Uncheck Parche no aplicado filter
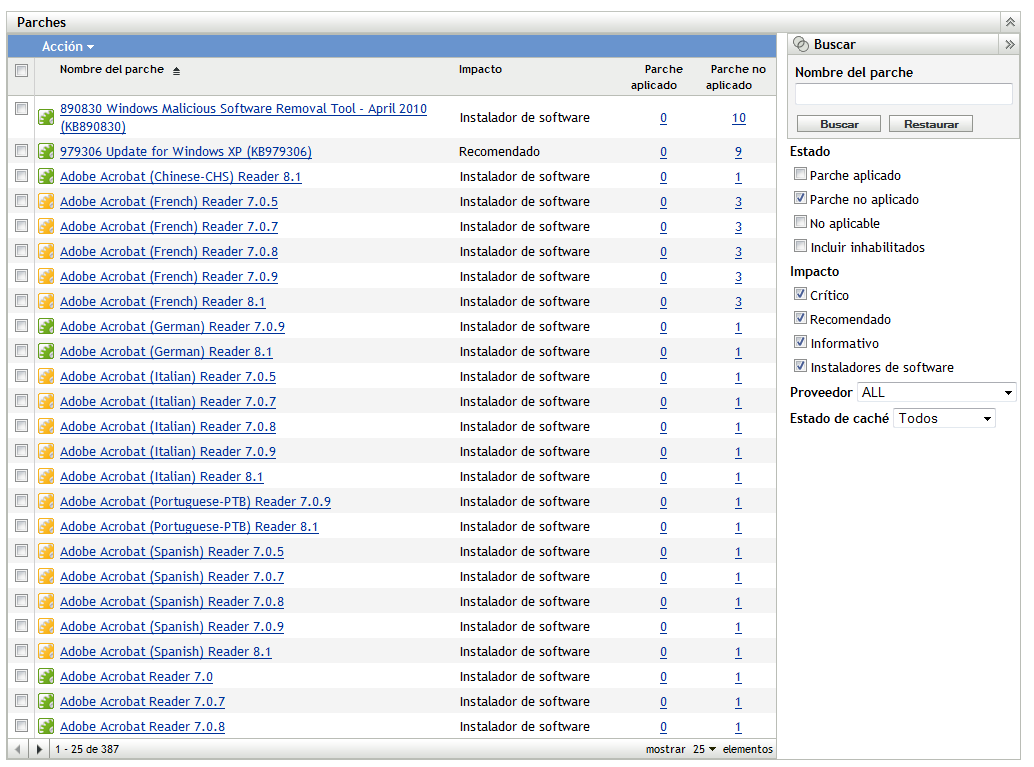Viewport: 1034px width, 767px height. point(801,198)
